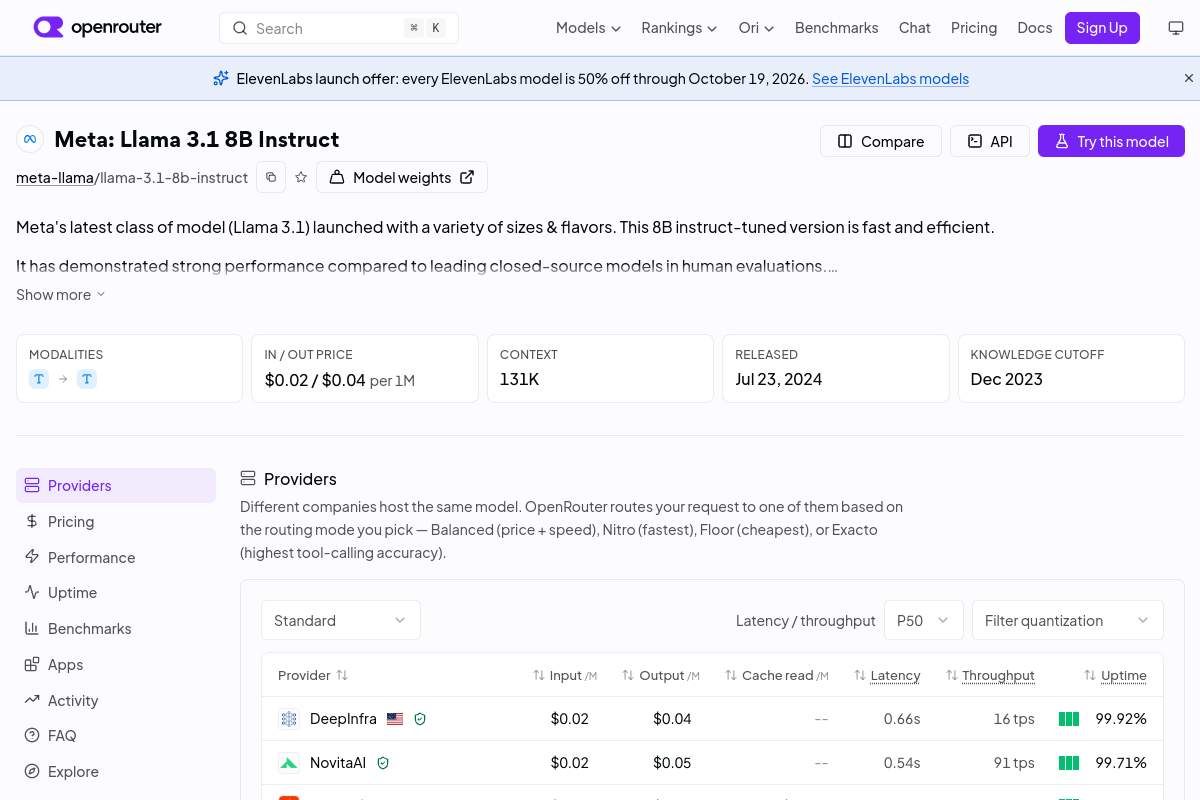Click the green shield next to NovitaAI
This screenshot has width=1200, height=800.
coord(383,763)
